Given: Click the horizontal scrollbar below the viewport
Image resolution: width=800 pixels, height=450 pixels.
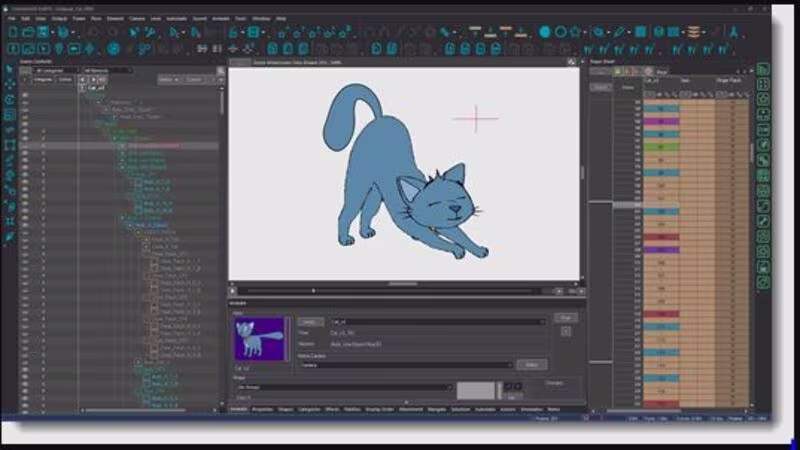Looking at the screenshot, I should 403,284.
